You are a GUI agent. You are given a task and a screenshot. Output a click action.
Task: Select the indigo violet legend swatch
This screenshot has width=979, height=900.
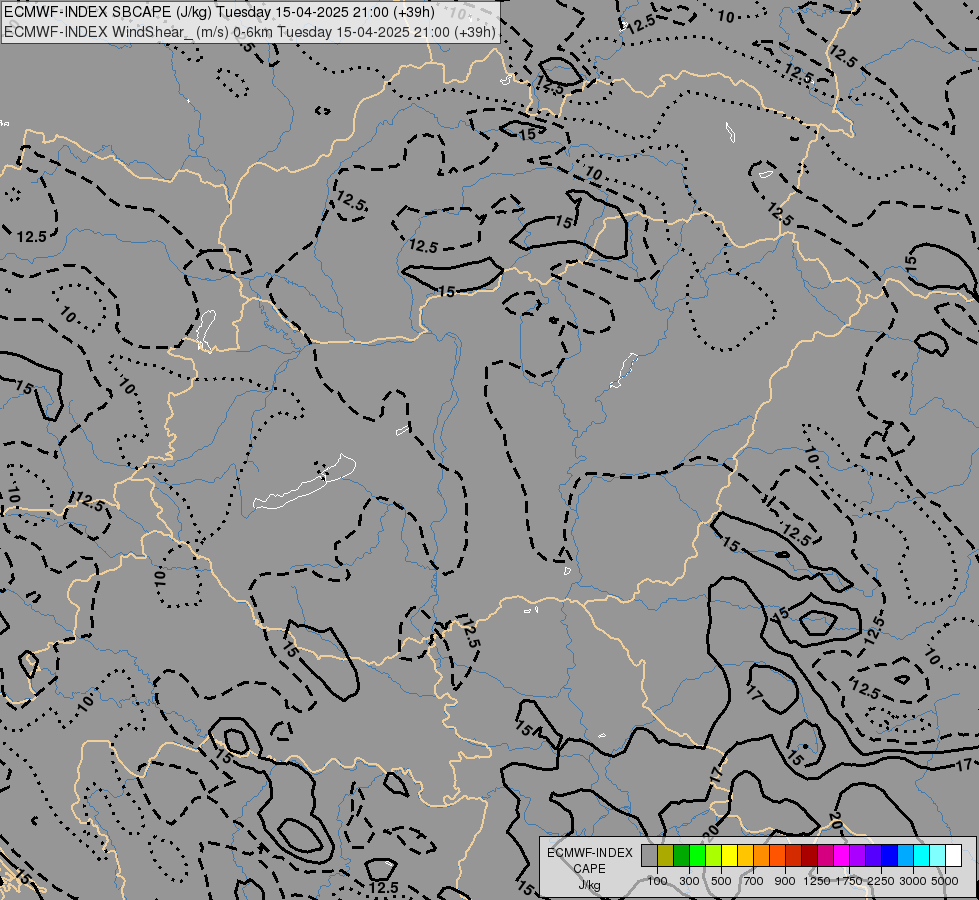873,856
